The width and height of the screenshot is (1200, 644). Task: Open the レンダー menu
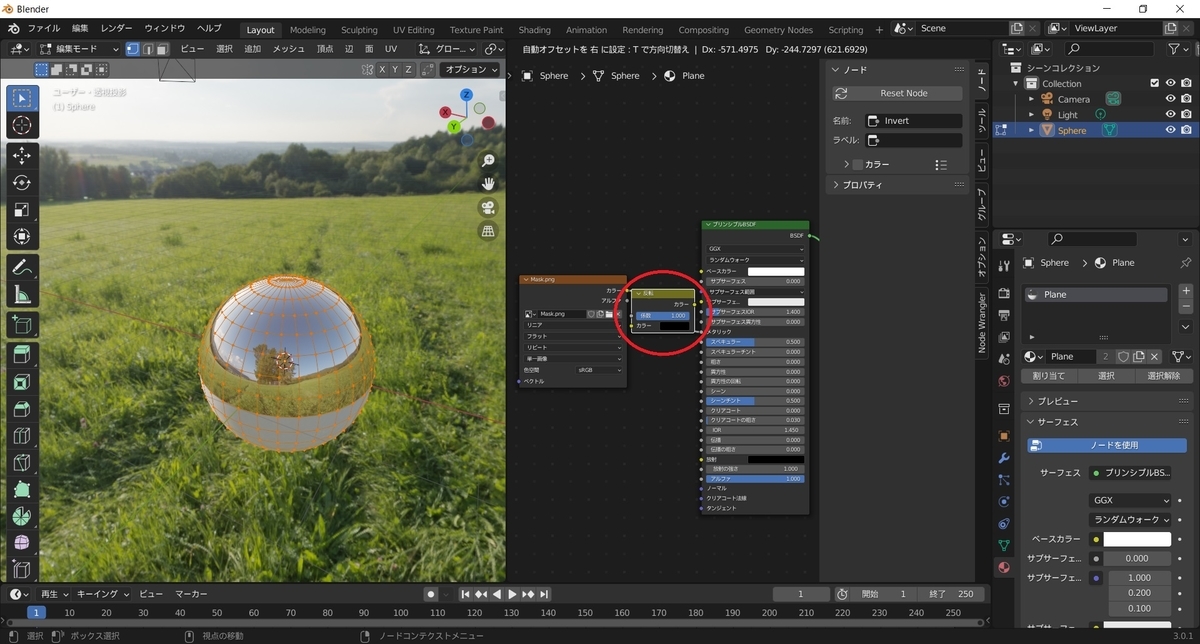[x=118, y=28]
